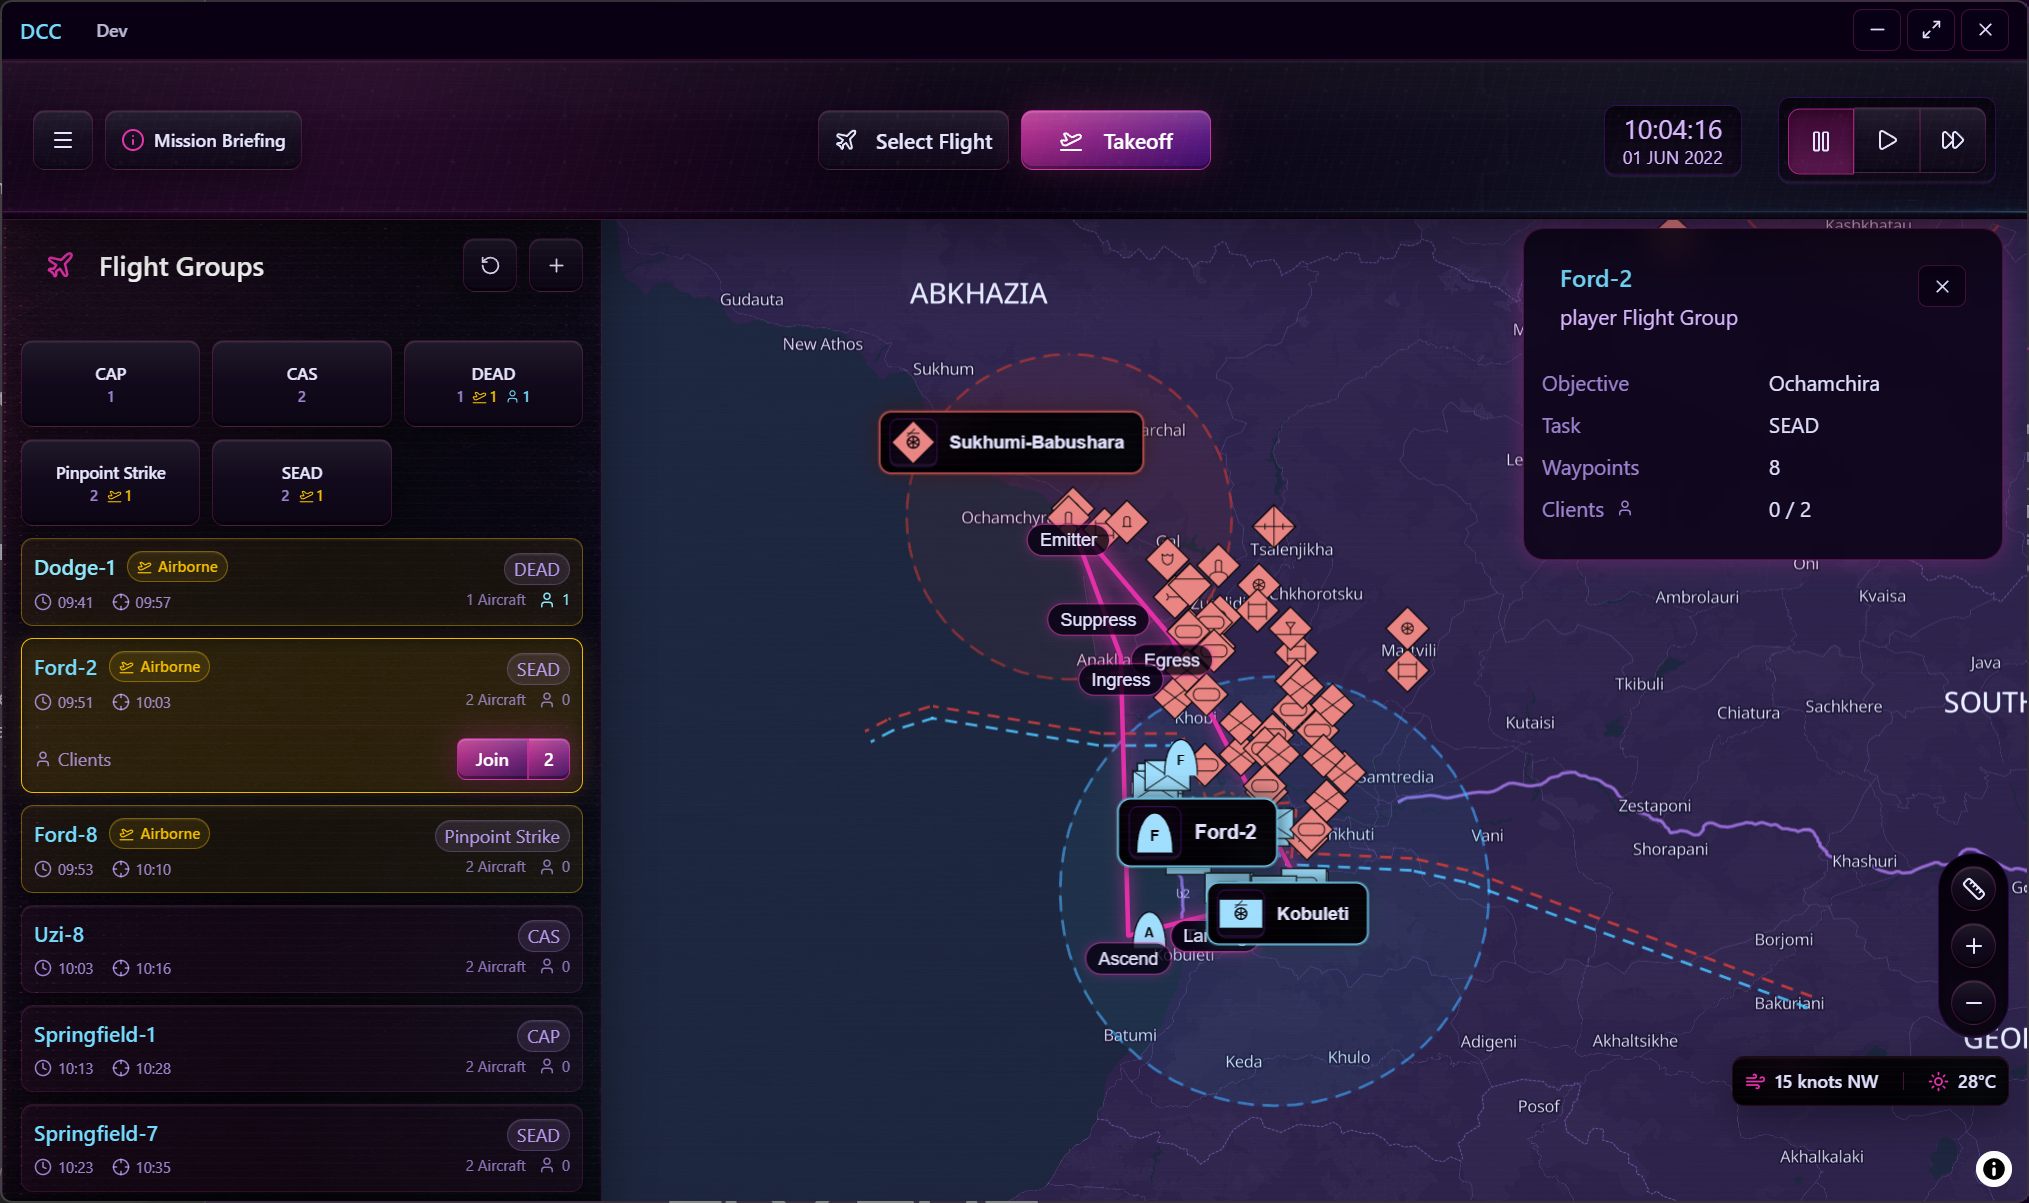Add a new flight group
The image size is (2029, 1203).
tap(556, 265)
